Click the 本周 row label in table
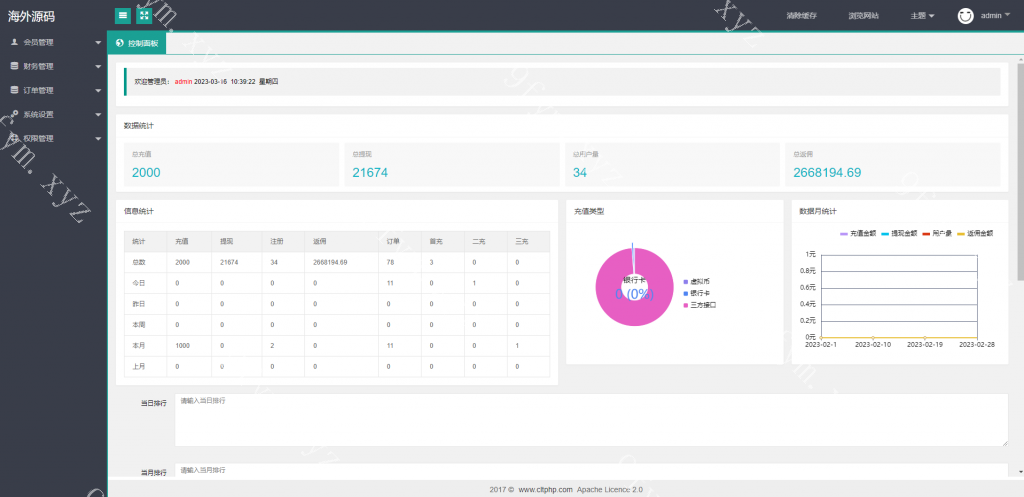 [138, 325]
